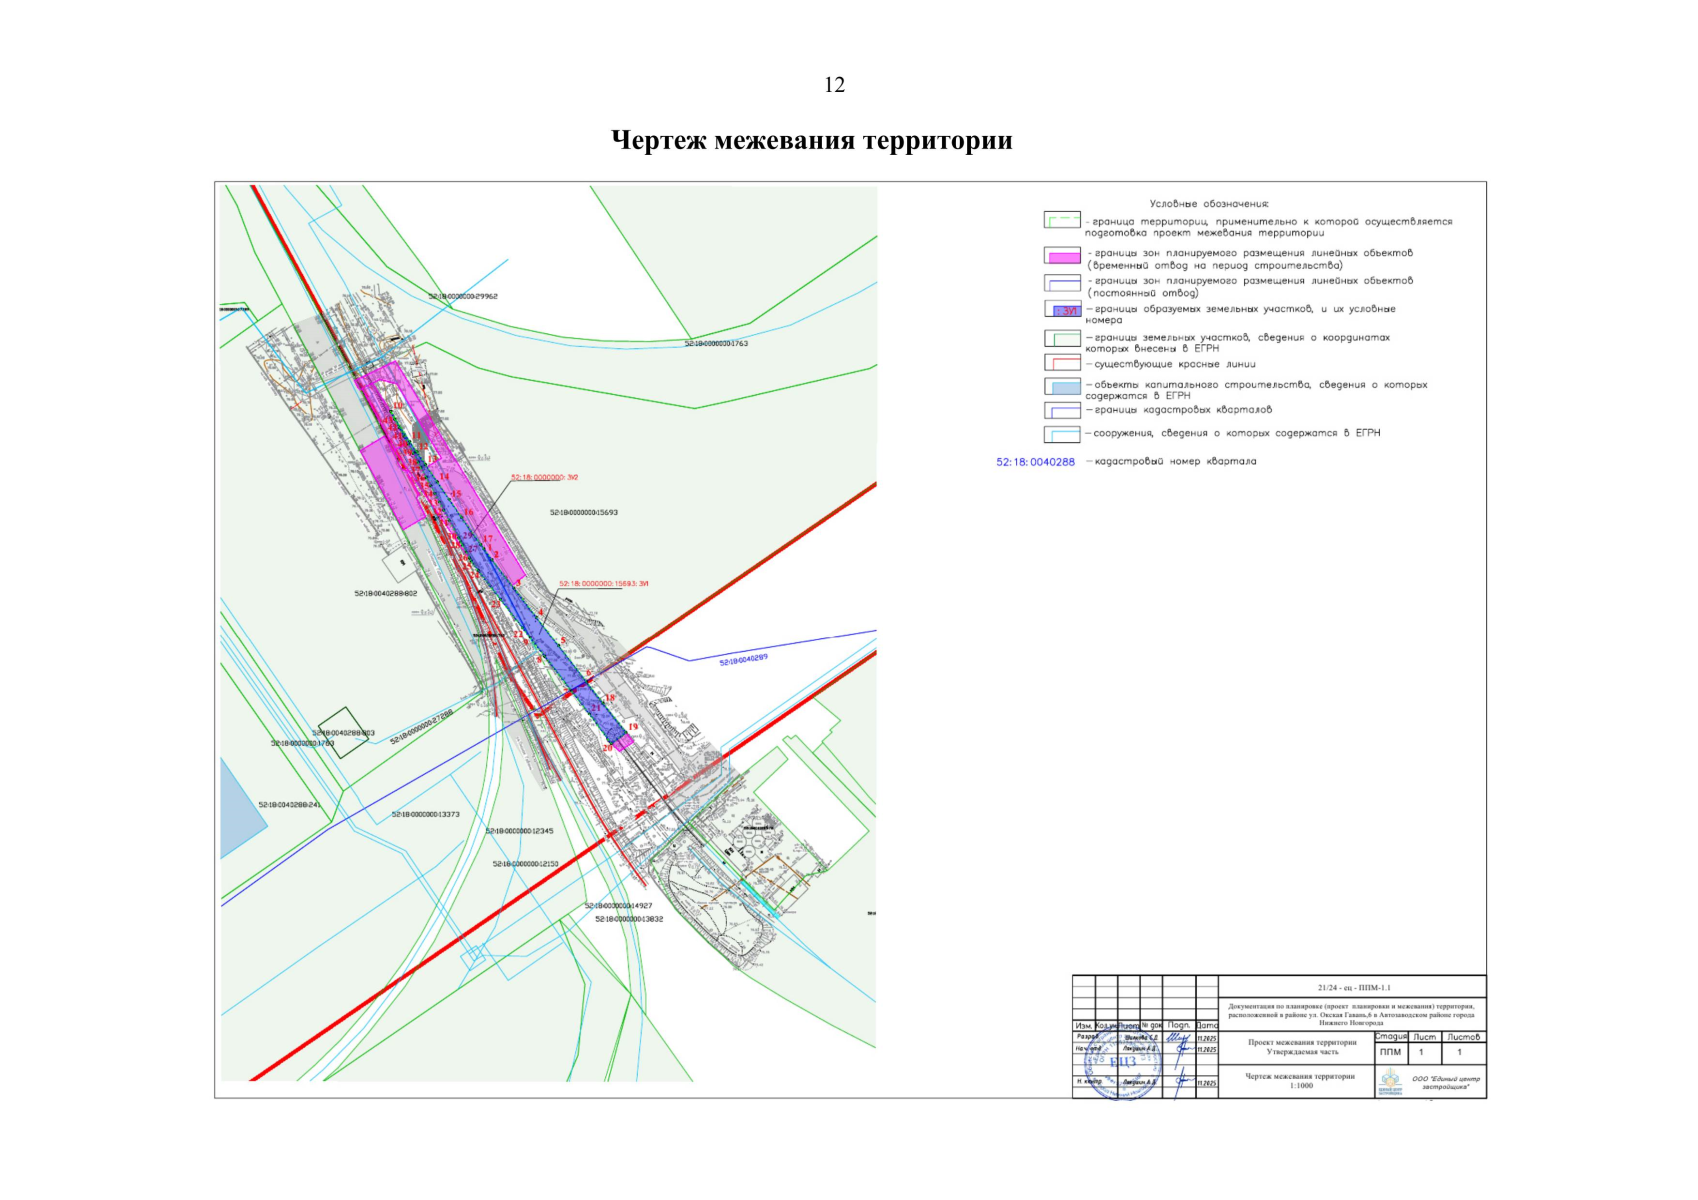1698x1200 pixels.
Task: Click the company logo in the title block
Action: 1390,1081
